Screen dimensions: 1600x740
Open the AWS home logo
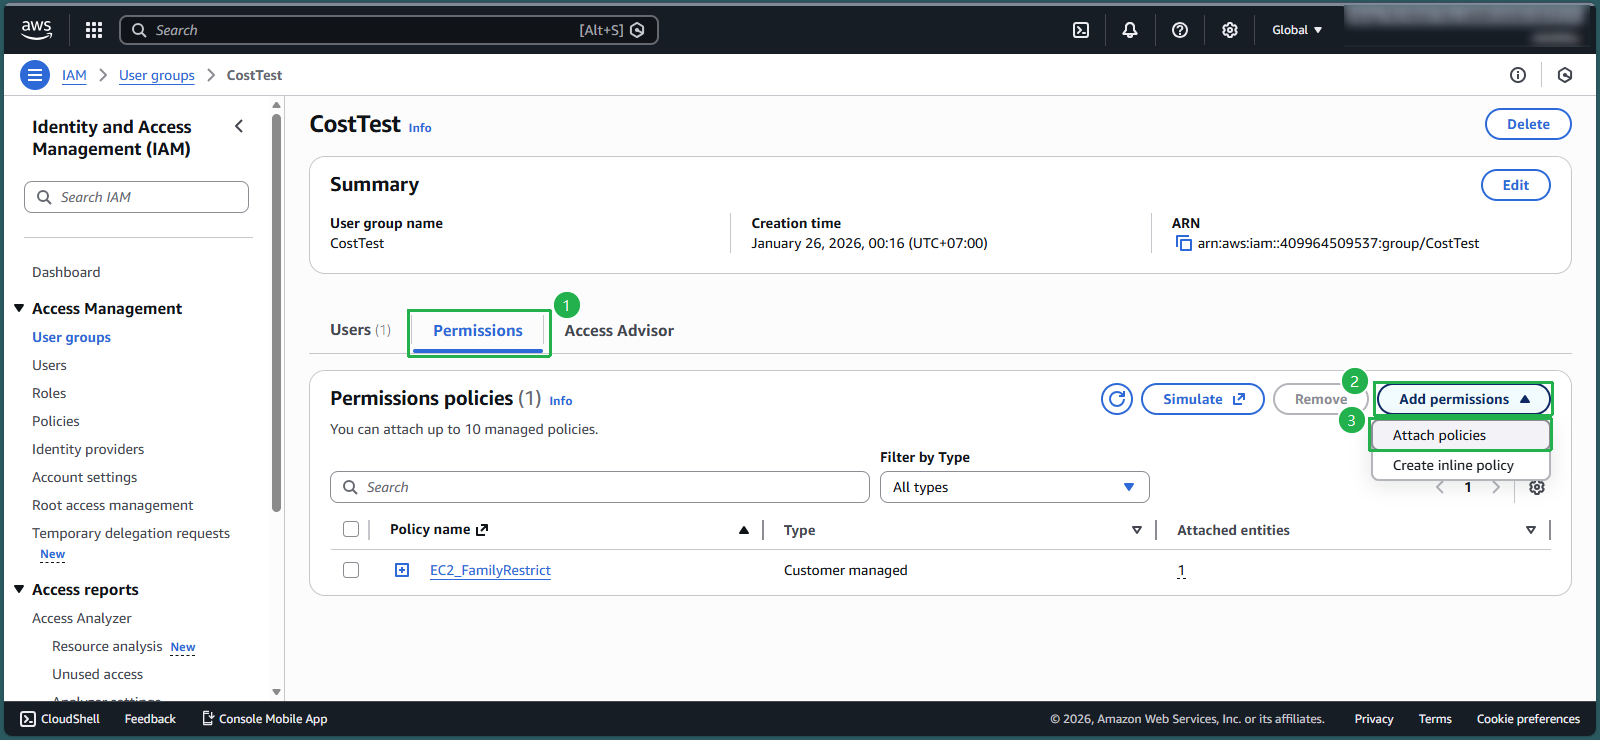coord(37,30)
